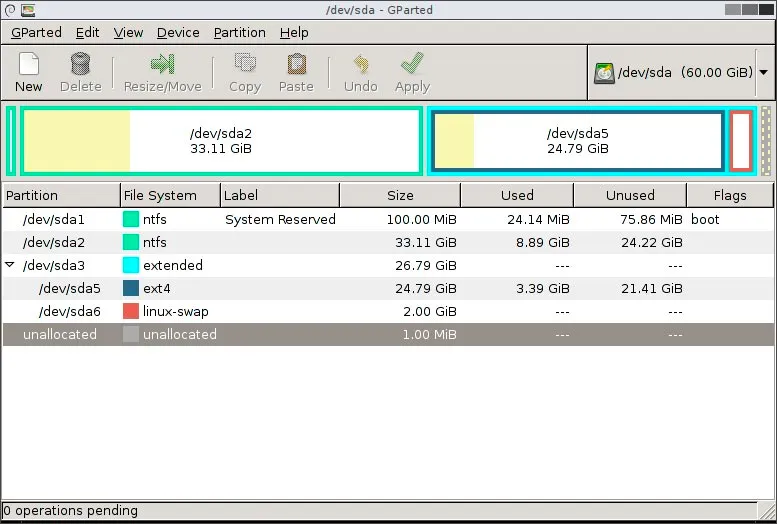The image size is (777, 524).
Task: Select the /dev/sda2 block in disk map
Action: (221, 141)
